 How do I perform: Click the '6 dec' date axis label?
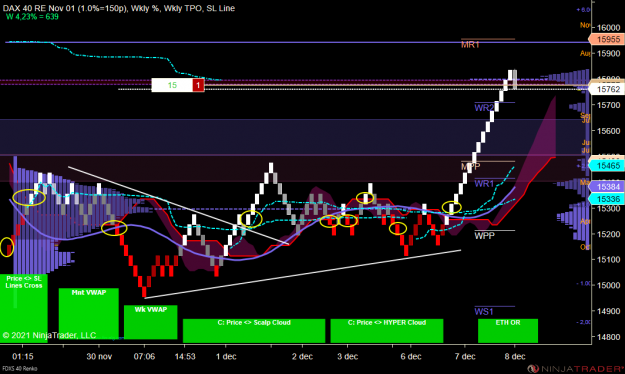pos(411,356)
